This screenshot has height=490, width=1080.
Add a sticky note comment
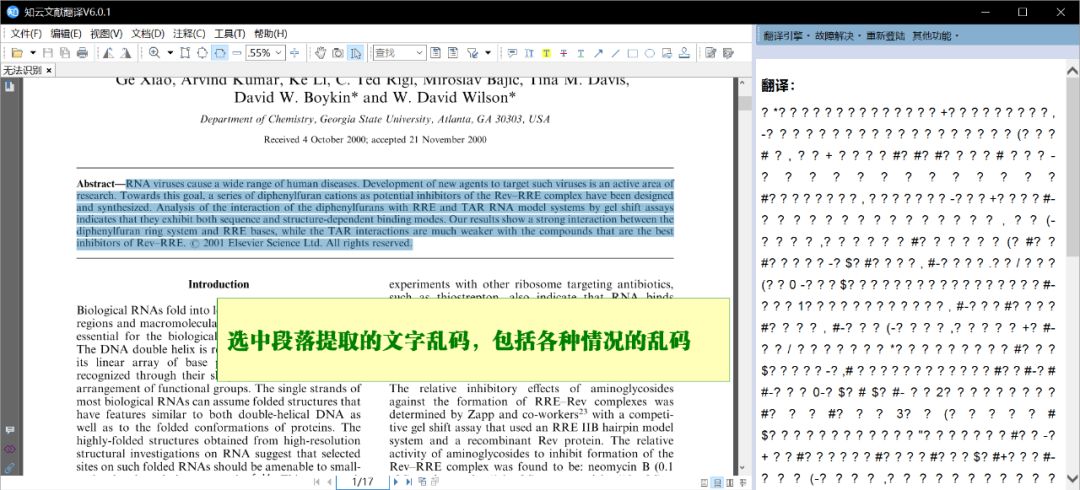tap(512, 52)
